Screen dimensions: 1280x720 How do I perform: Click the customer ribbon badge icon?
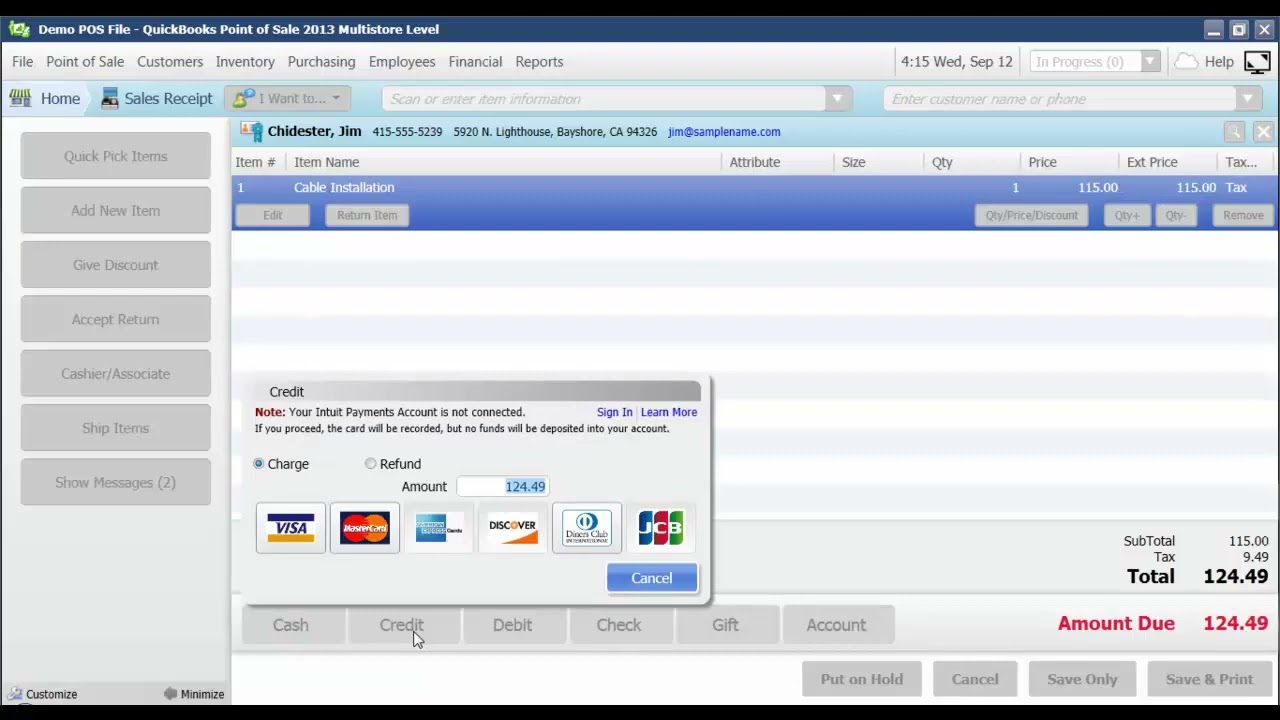pyautogui.click(x=252, y=131)
